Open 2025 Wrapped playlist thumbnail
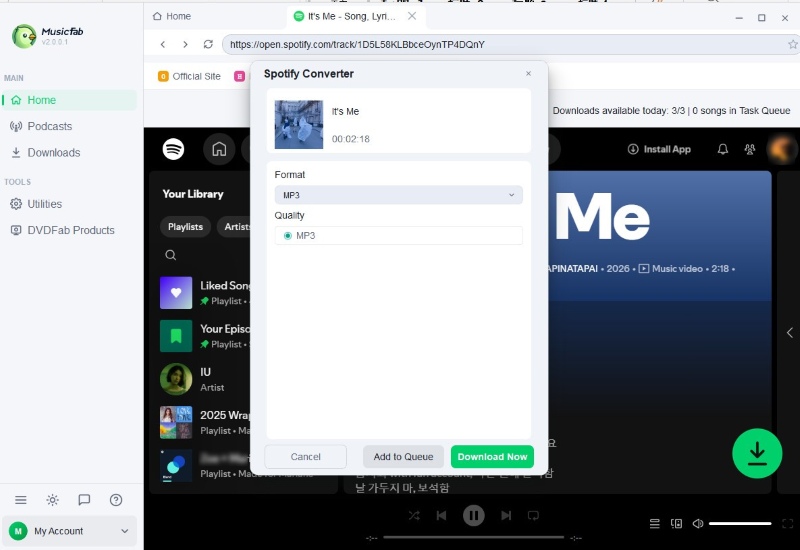The height and width of the screenshot is (550, 800). (x=176, y=422)
